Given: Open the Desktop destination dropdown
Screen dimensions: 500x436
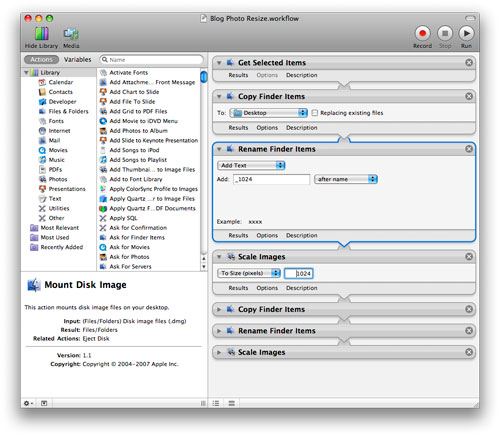Looking at the screenshot, I should (268, 113).
